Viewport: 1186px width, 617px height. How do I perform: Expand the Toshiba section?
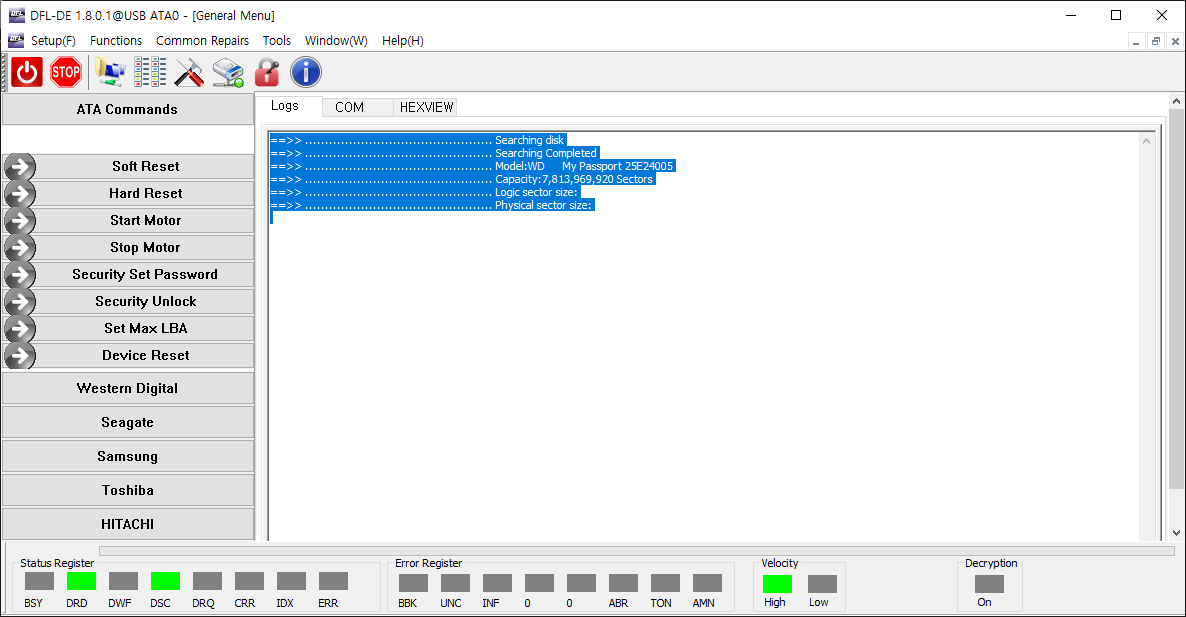click(127, 491)
